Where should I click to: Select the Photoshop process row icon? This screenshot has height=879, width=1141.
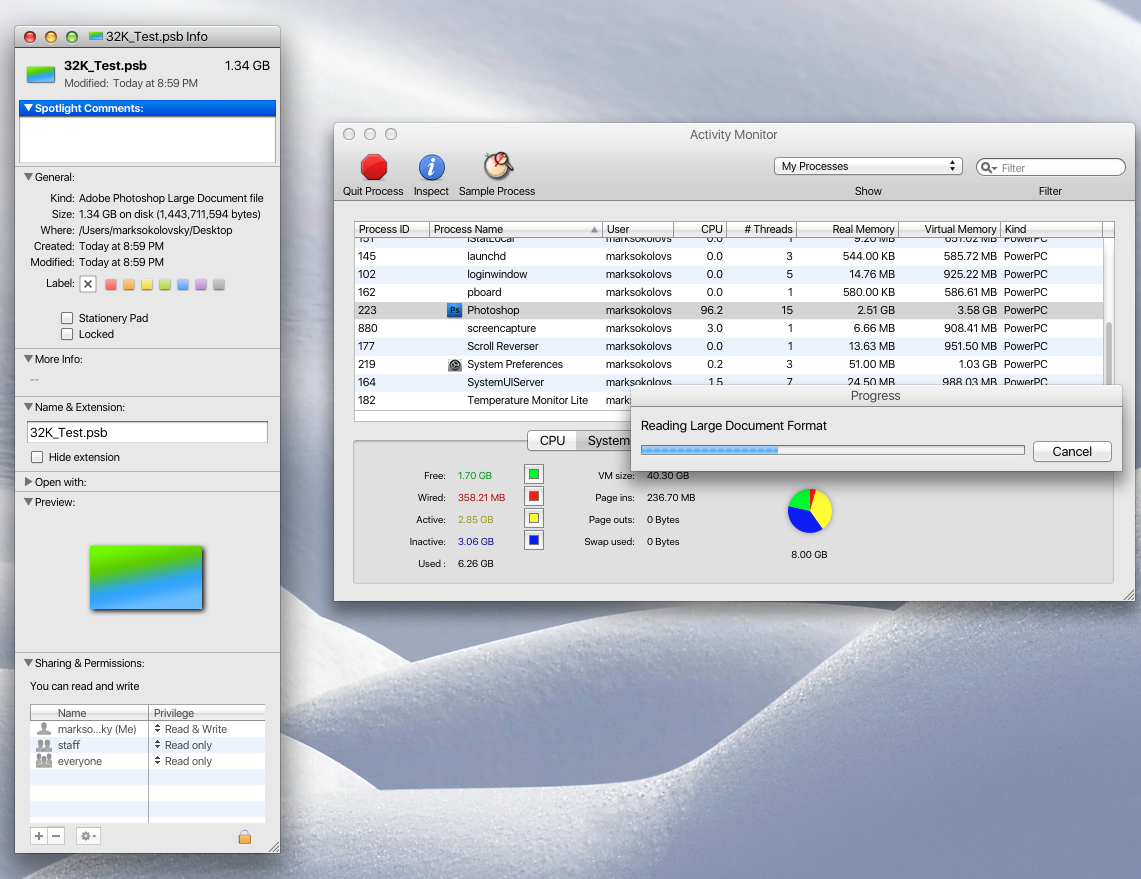[x=454, y=311]
